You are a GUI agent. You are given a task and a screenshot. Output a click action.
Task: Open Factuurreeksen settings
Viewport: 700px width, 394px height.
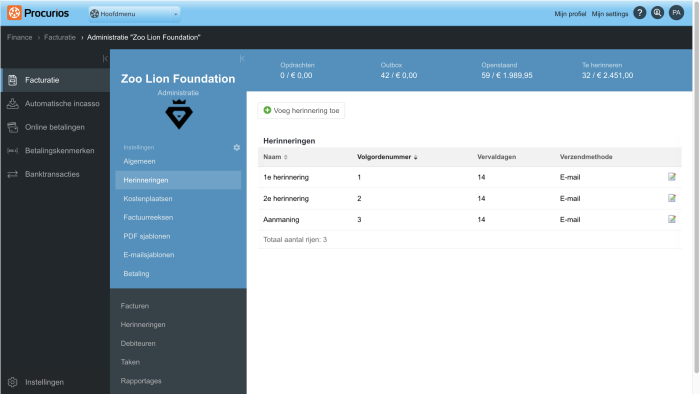(148, 217)
